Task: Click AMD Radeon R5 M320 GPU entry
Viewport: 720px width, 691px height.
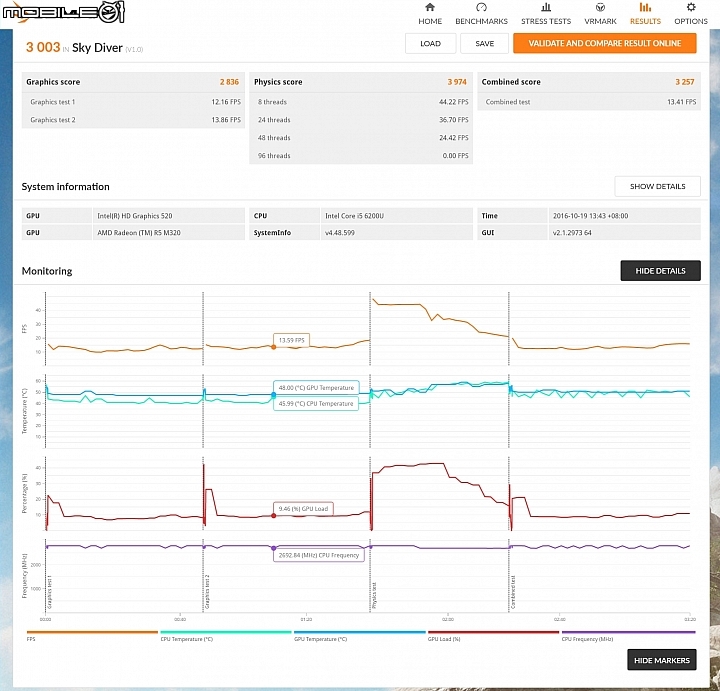Action: coord(139,233)
